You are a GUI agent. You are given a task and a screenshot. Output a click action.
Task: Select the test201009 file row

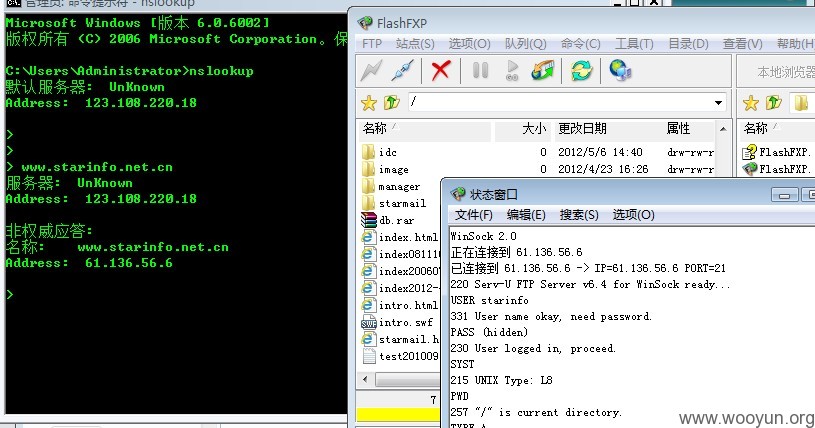coord(400,356)
